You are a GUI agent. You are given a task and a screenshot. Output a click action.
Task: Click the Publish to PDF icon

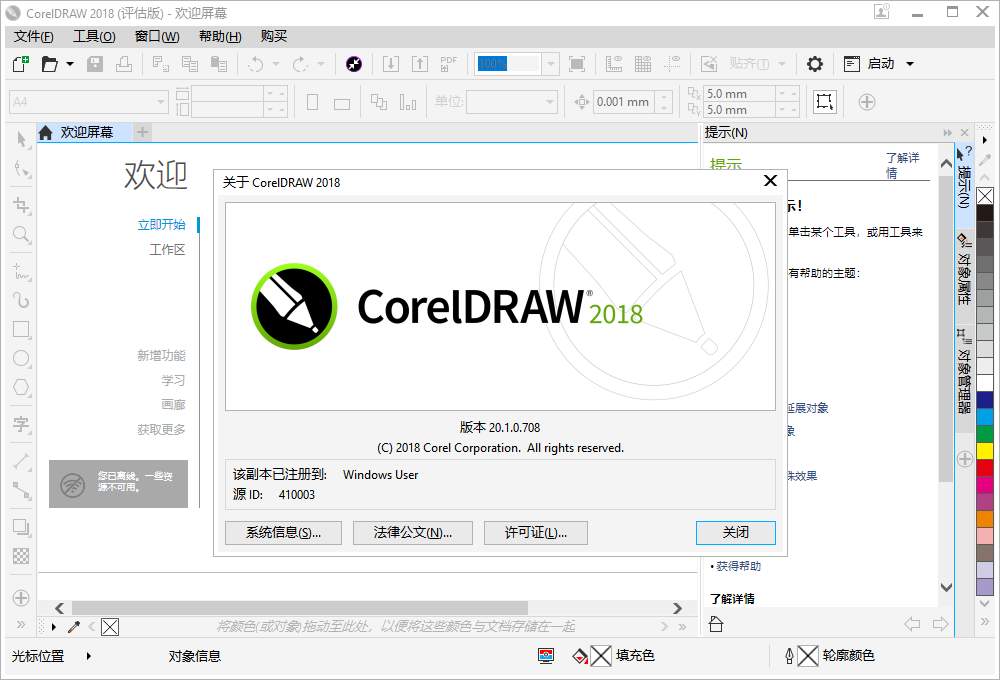448,63
